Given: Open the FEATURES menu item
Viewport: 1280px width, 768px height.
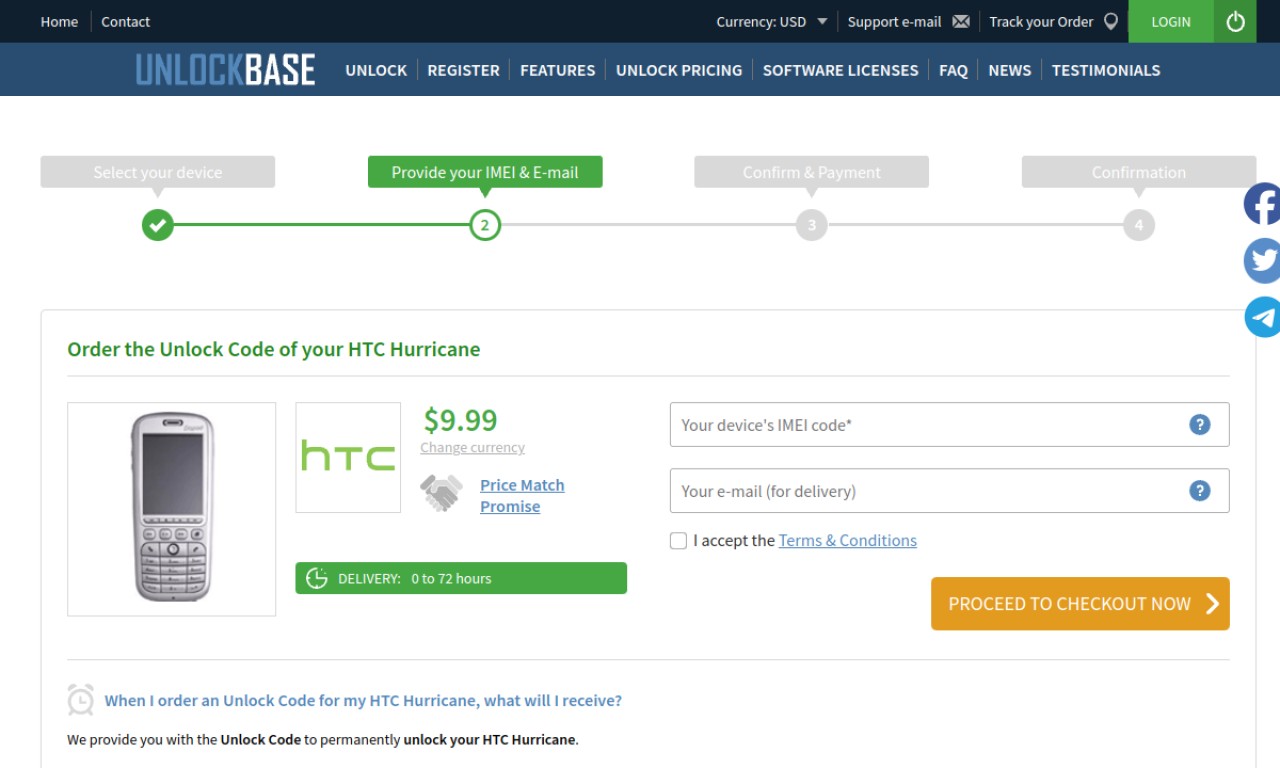Looking at the screenshot, I should click(x=557, y=70).
